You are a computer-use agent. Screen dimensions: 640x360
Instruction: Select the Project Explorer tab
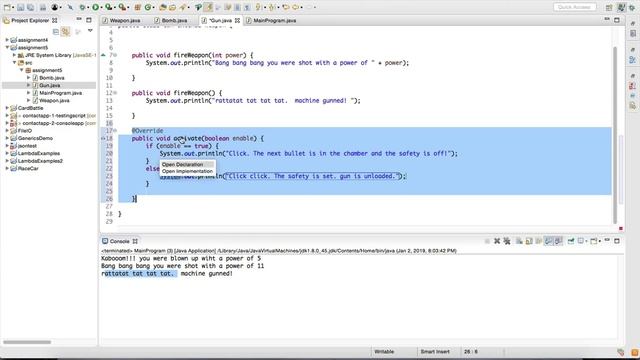pos(30,20)
